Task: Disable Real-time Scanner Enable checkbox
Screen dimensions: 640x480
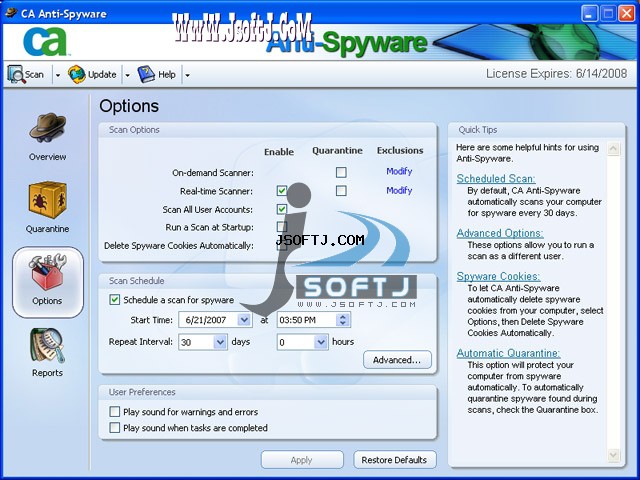Action: coord(282,191)
